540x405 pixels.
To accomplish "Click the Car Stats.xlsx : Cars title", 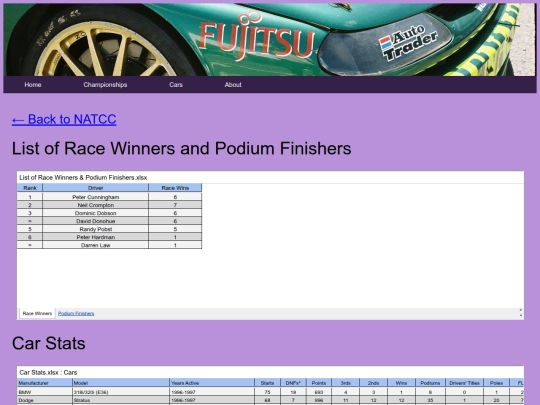I will [x=48, y=372].
